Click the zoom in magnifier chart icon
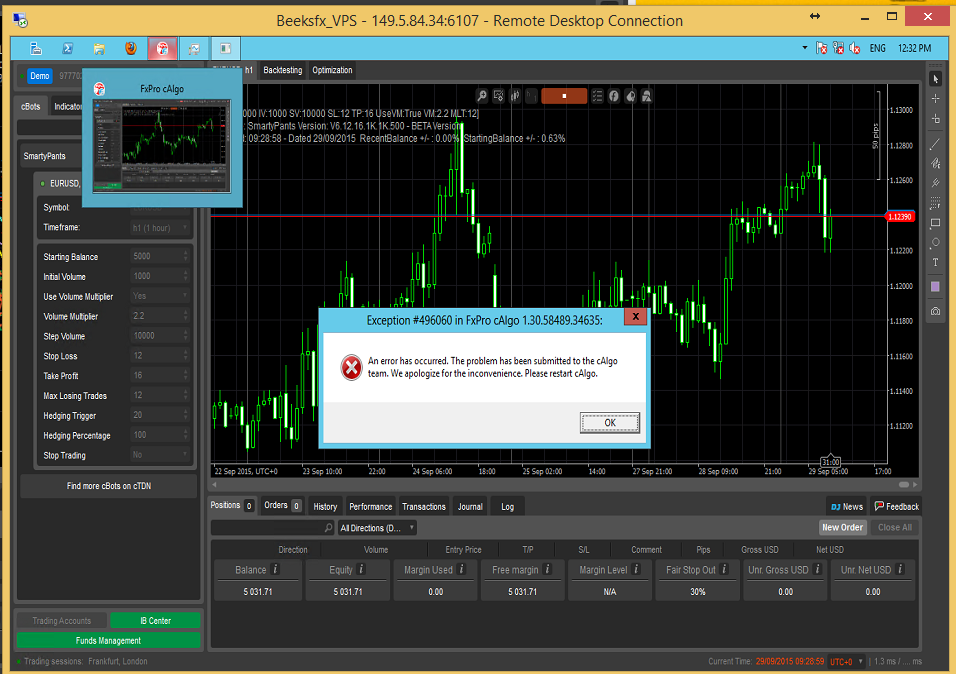The height and width of the screenshot is (674, 956). point(482,96)
